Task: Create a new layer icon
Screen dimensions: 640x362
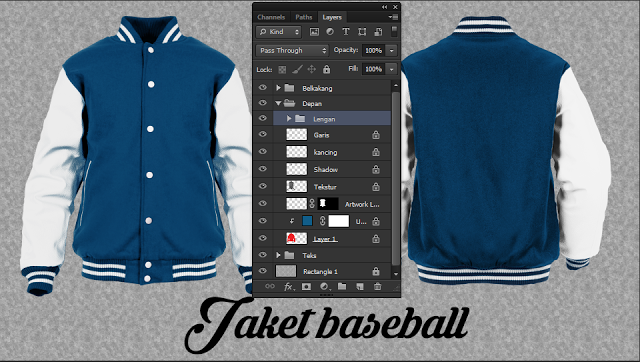Action: click(x=360, y=286)
